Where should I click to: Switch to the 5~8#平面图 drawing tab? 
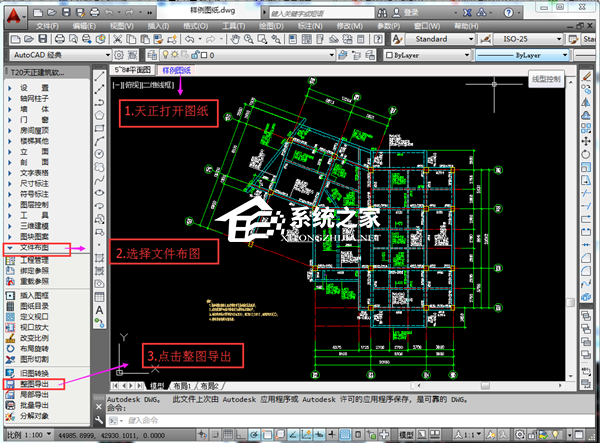(132, 70)
